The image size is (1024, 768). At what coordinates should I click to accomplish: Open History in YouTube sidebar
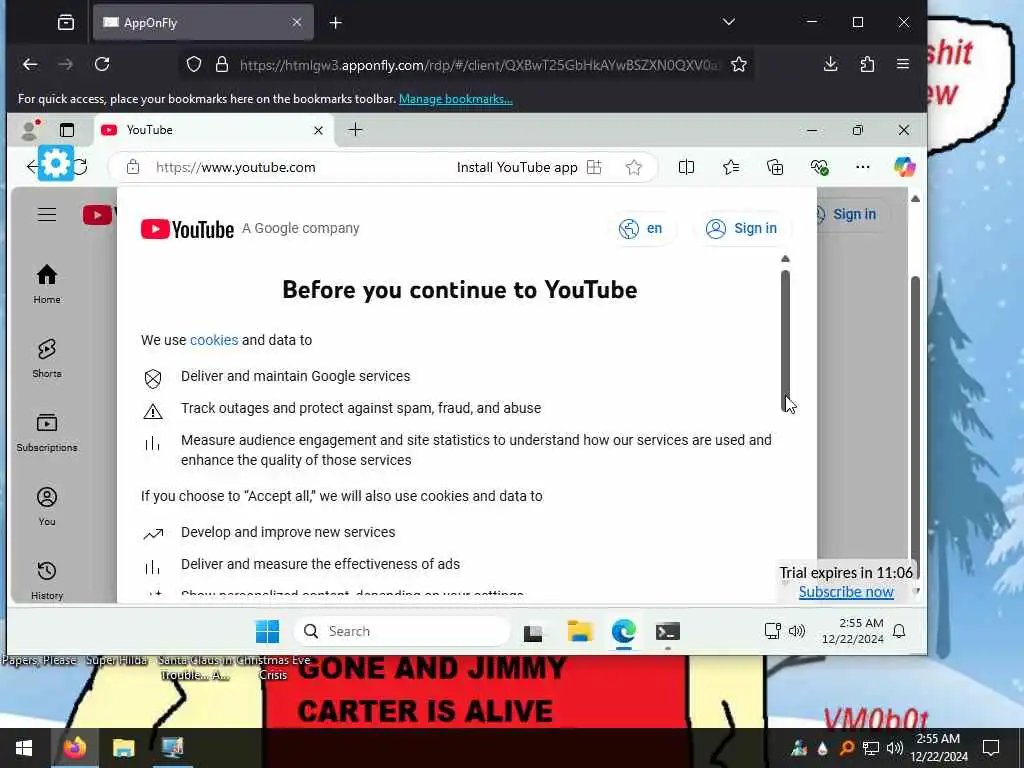coord(47,580)
